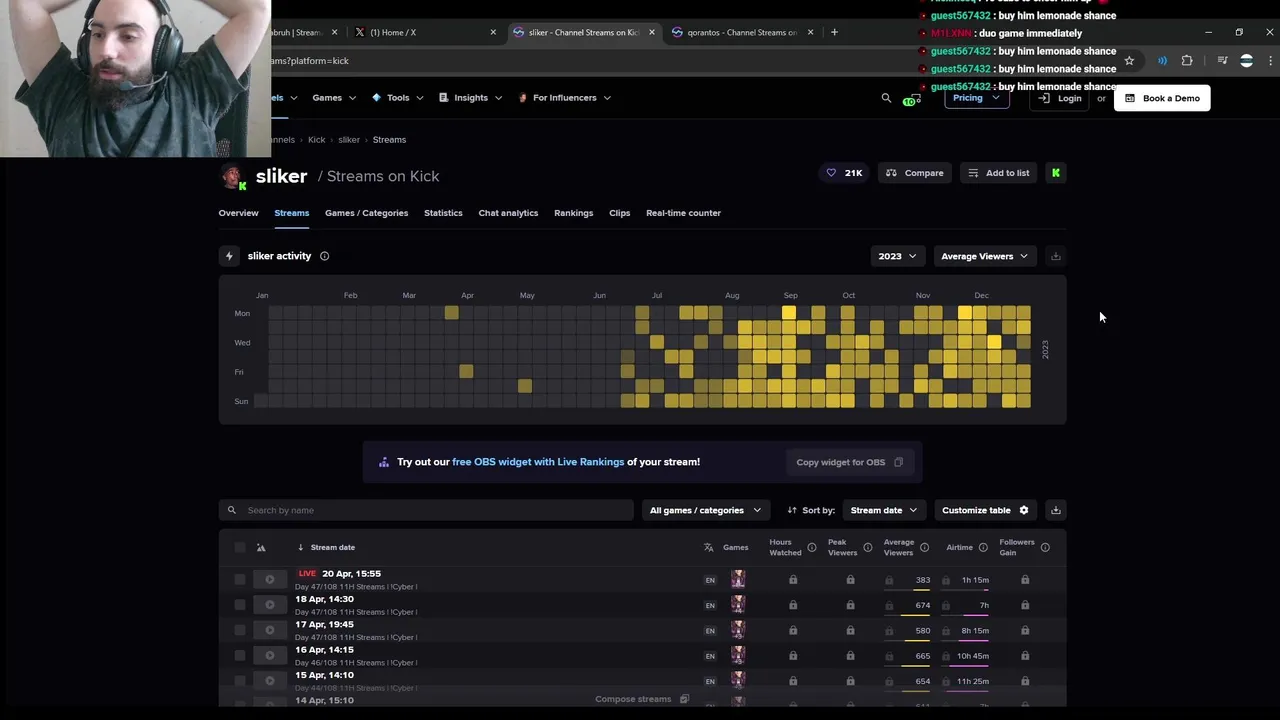Image resolution: width=1280 pixels, height=720 pixels.
Task: Click the Login link
Action: [x=1061, y=98]
